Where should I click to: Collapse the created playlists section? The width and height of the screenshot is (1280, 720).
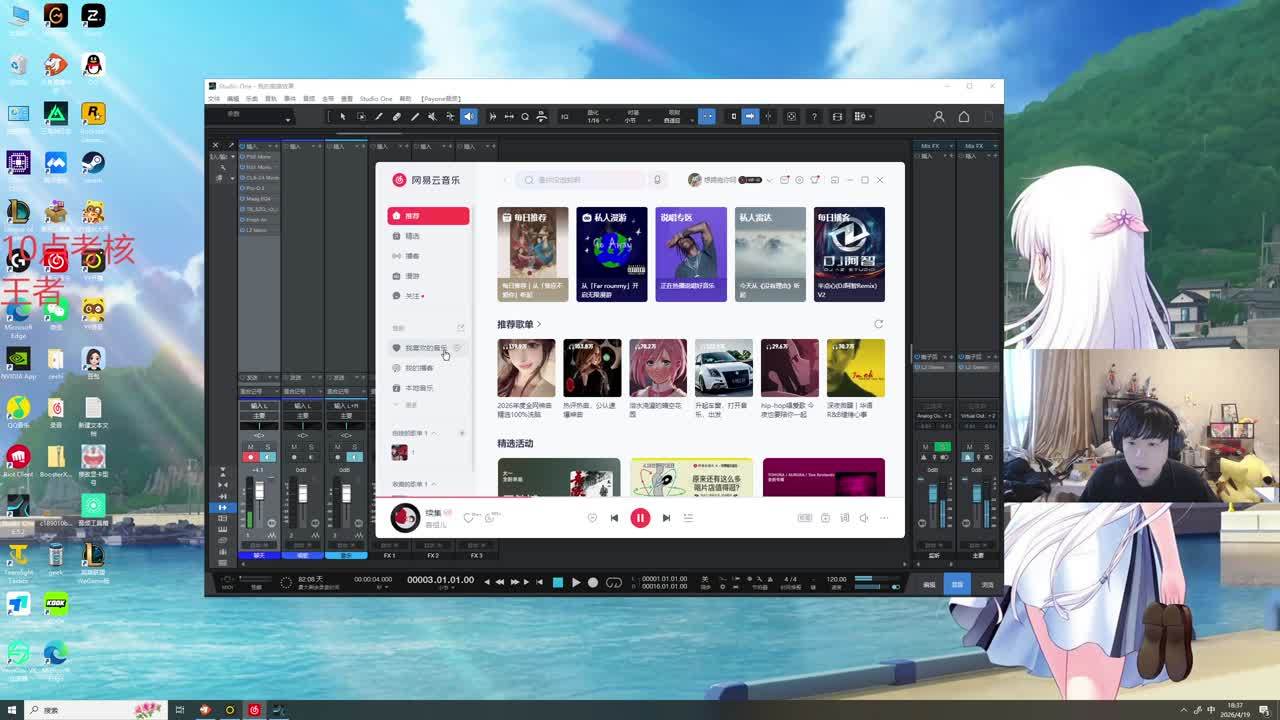[x=433, y=433]
